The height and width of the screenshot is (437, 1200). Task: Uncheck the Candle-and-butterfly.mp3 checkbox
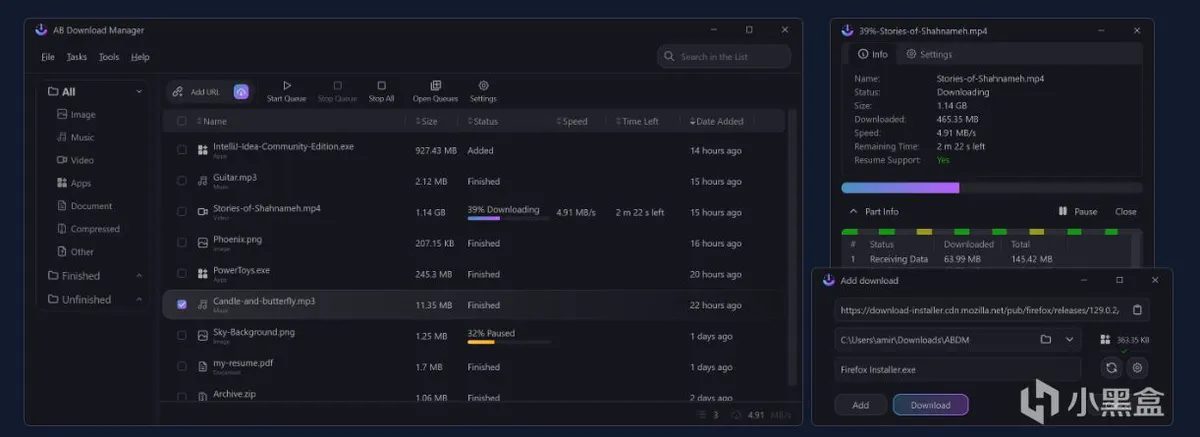(181, 305)
